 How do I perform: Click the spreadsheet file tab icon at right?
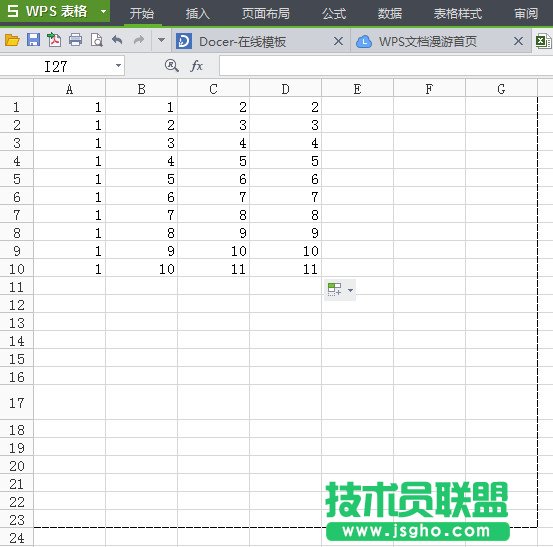543,41
